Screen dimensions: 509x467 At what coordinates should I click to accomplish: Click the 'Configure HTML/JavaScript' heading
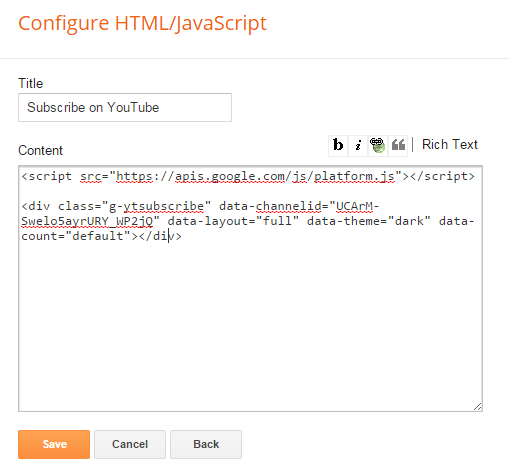(142, 23)
